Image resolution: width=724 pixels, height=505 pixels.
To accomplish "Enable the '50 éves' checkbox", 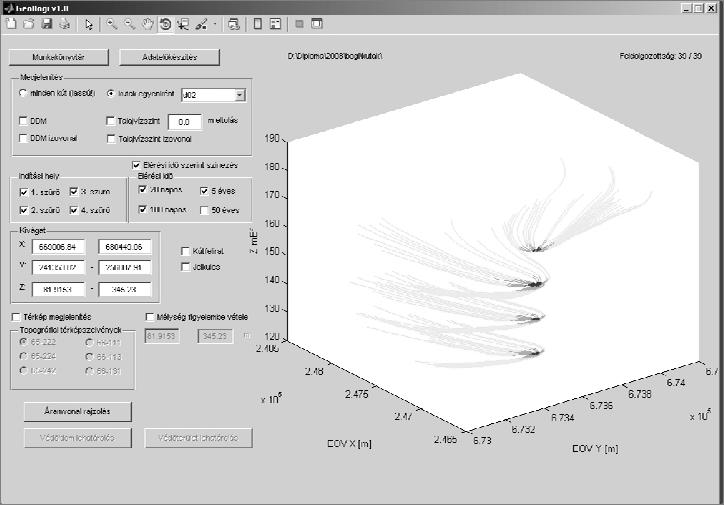I will click(x=204, y=210).
